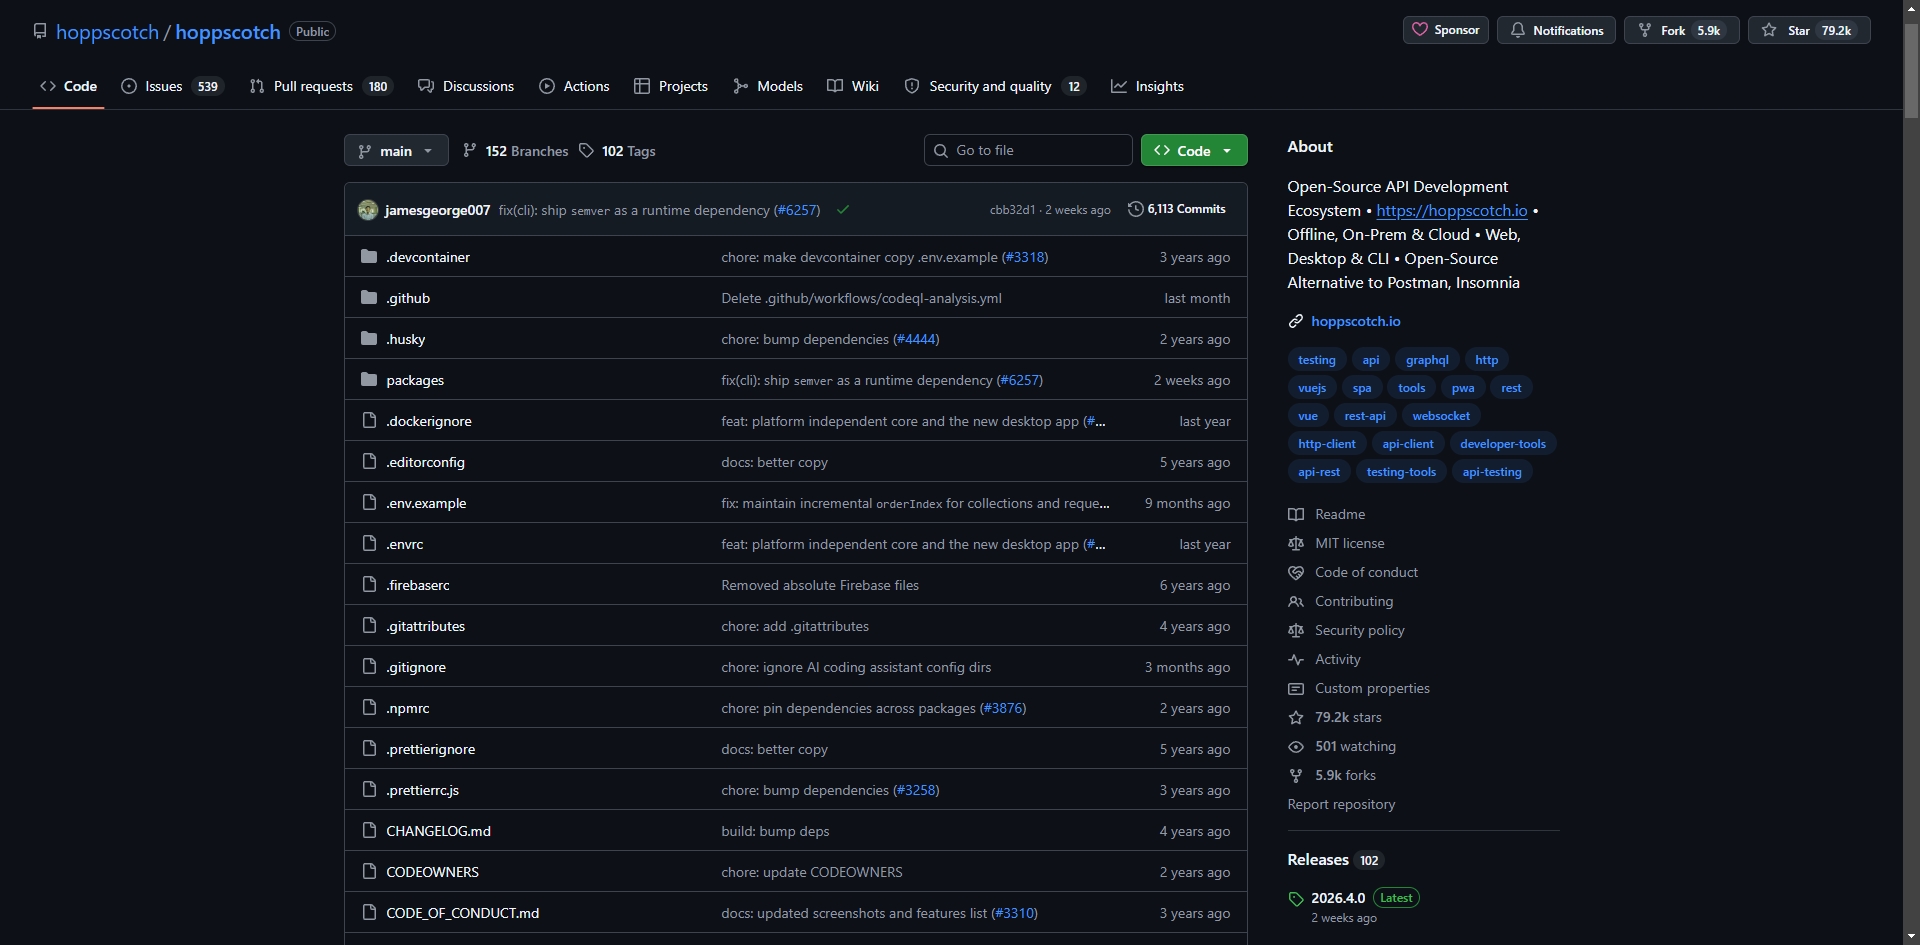Open commit link #6257 in latest commit bar

pos(797,210)
